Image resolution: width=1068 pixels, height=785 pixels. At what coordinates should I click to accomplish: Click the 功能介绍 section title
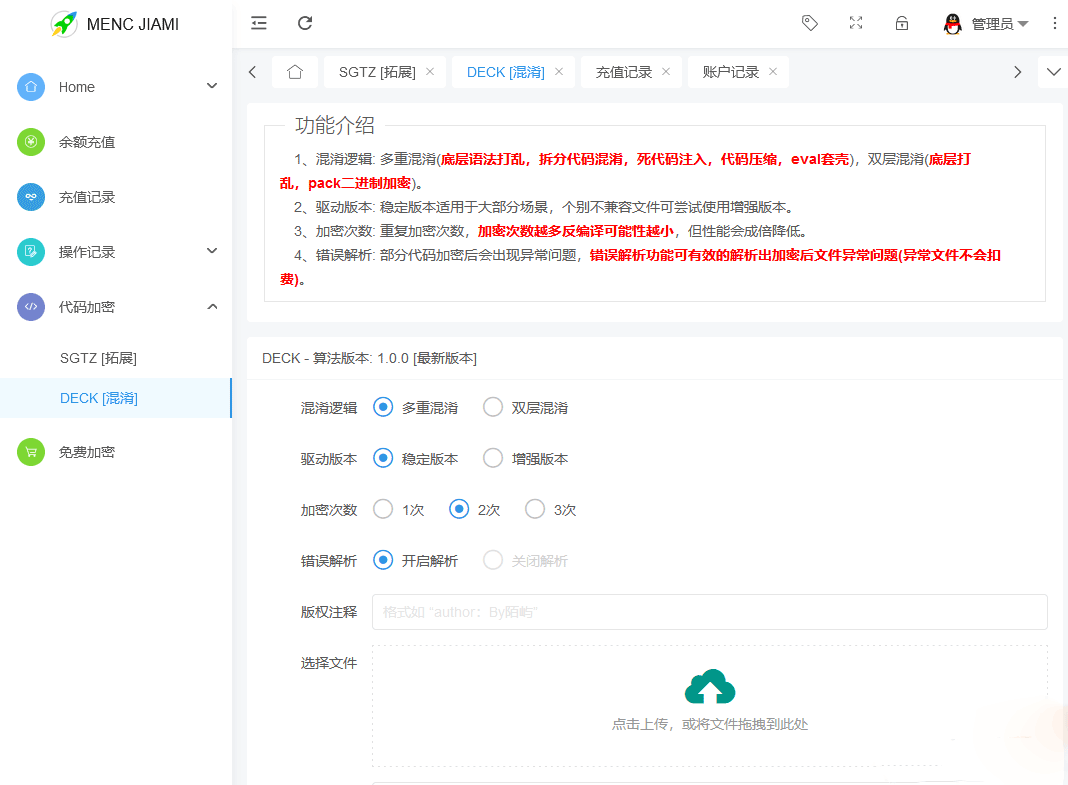tap(334, 125)
